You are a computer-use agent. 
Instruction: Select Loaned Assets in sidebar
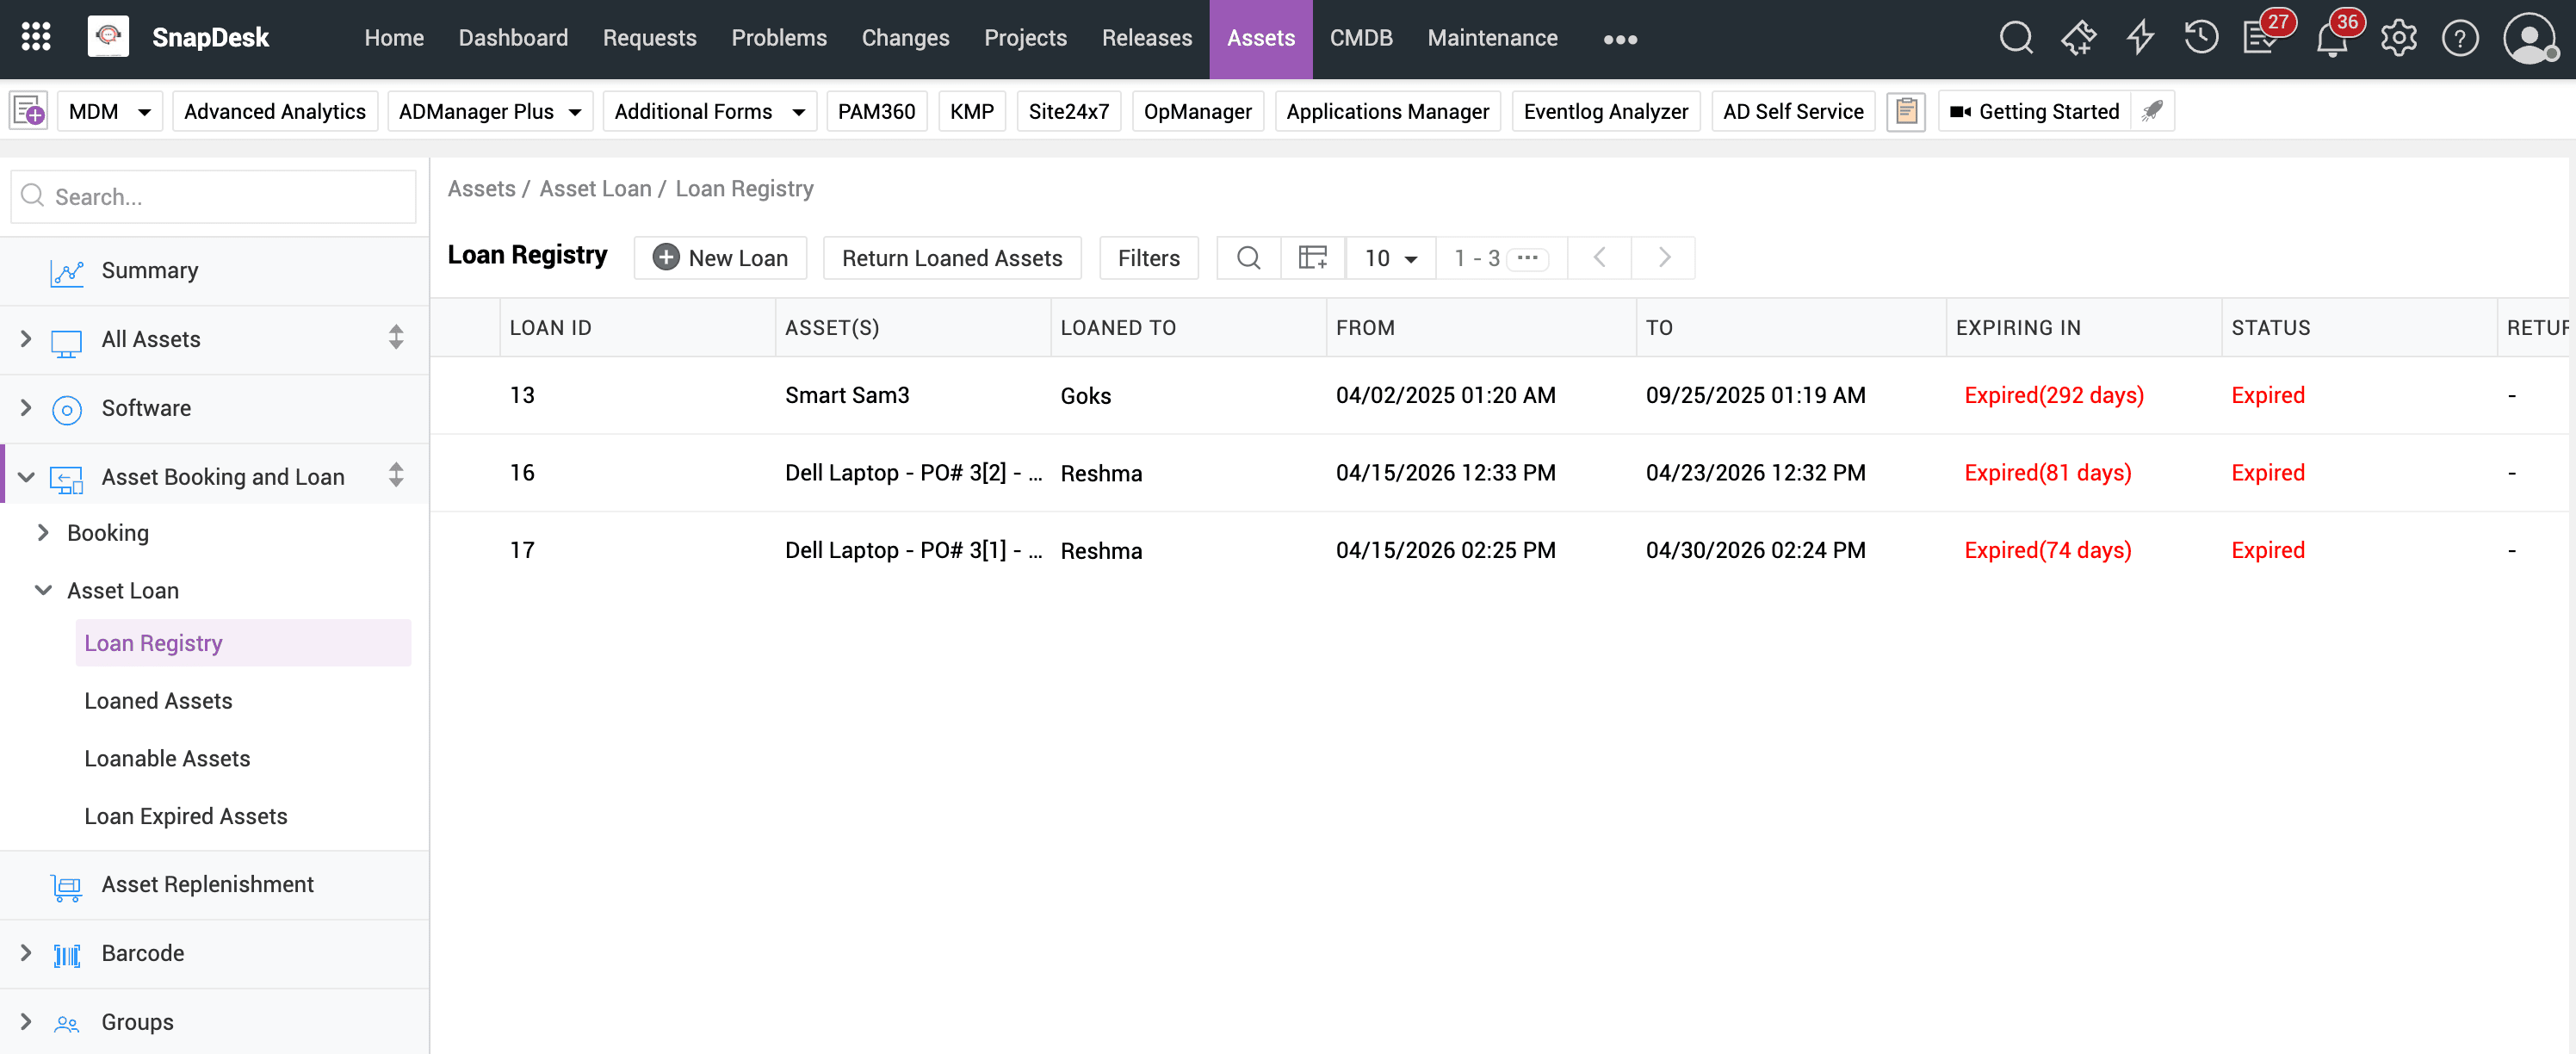[x=158, y=701]
